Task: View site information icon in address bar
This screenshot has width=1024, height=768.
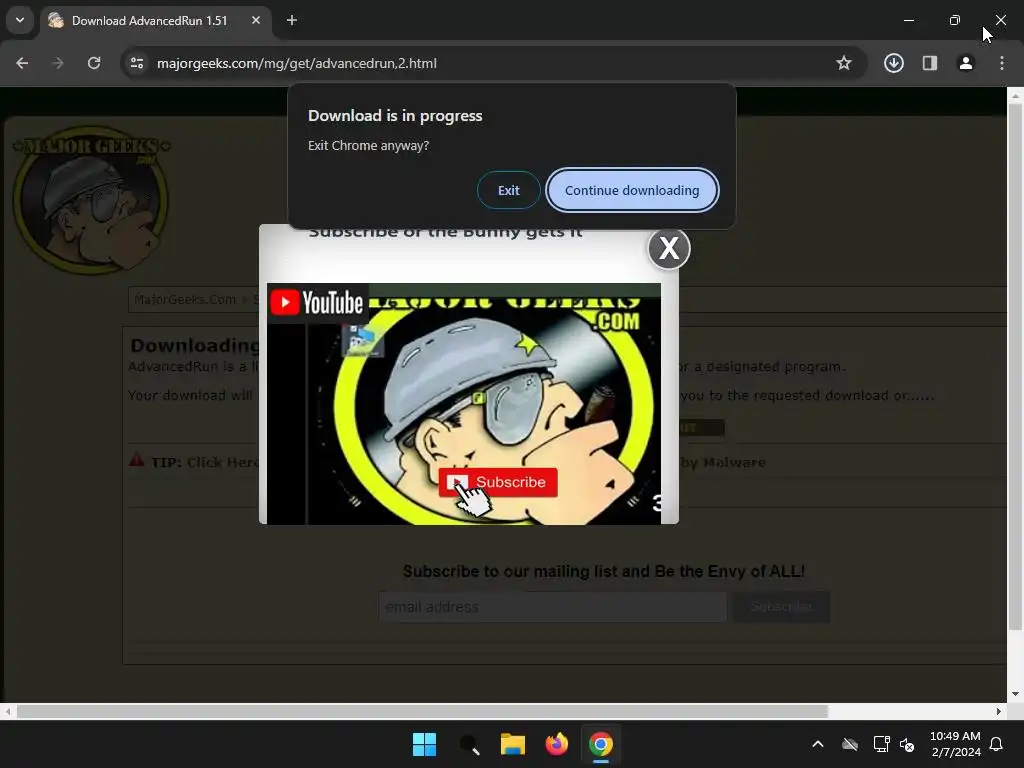Action: coord(137,63)
